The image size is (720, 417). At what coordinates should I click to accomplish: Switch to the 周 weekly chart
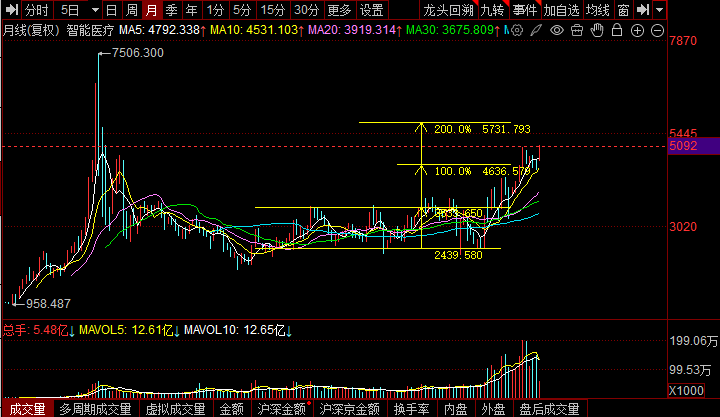tap(132, 10)
